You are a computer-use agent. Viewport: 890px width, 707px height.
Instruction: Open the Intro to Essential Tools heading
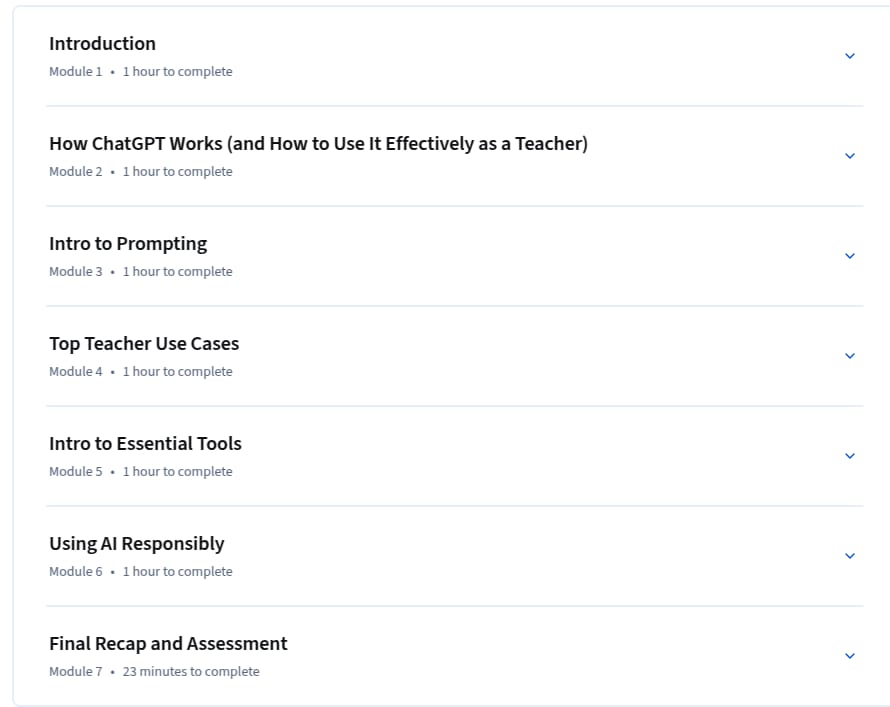pyautogui.click(x=145, y=443)
